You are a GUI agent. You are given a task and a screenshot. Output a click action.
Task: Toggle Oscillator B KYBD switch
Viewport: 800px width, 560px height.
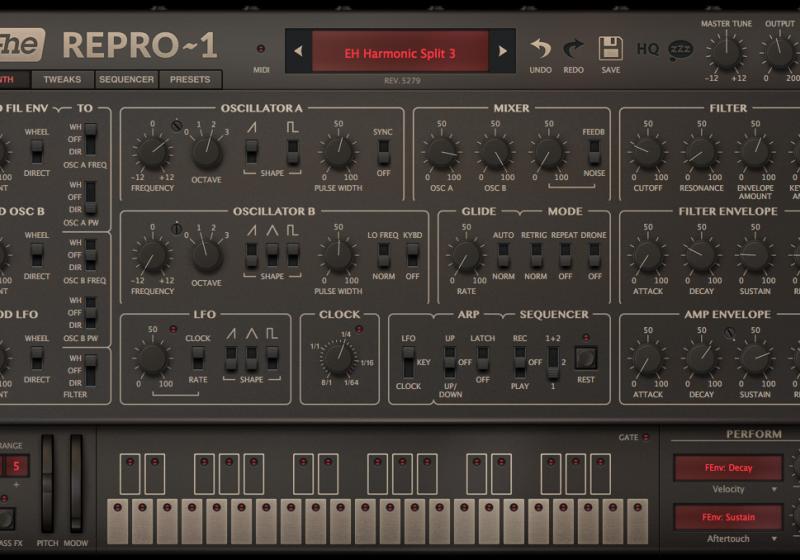coord(412,255)
